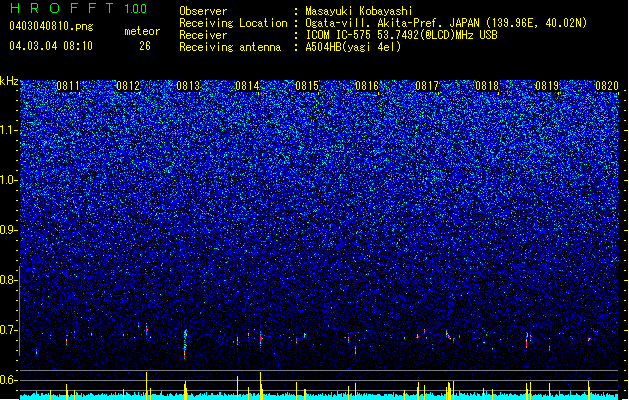
Task: Click the 0811 time marker
Action: pyautogui.click(x=68, y=86)
